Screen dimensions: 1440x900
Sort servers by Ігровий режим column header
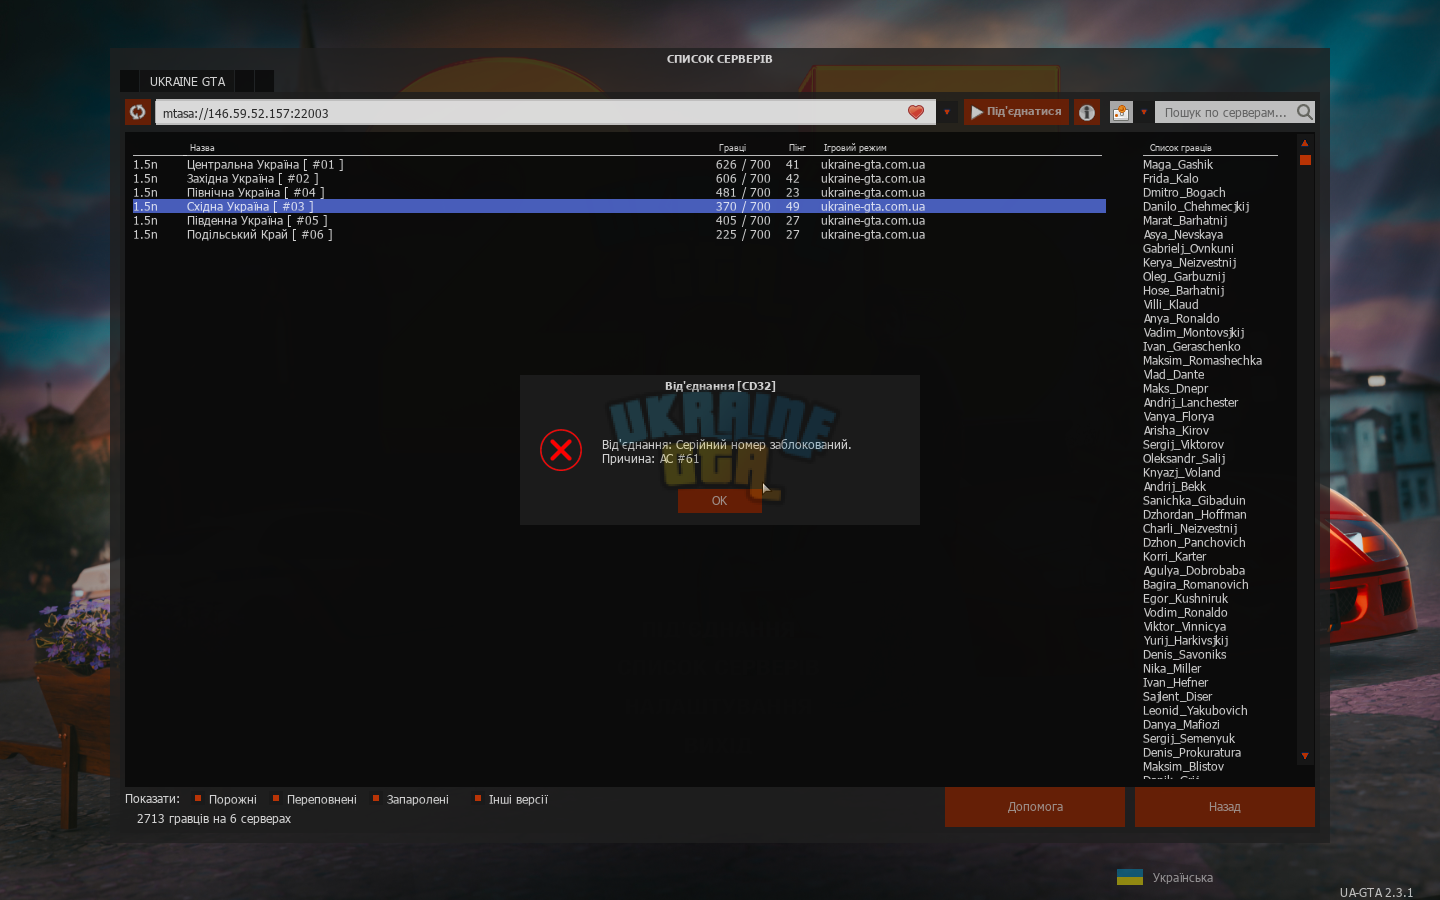[x=855, y=148]
